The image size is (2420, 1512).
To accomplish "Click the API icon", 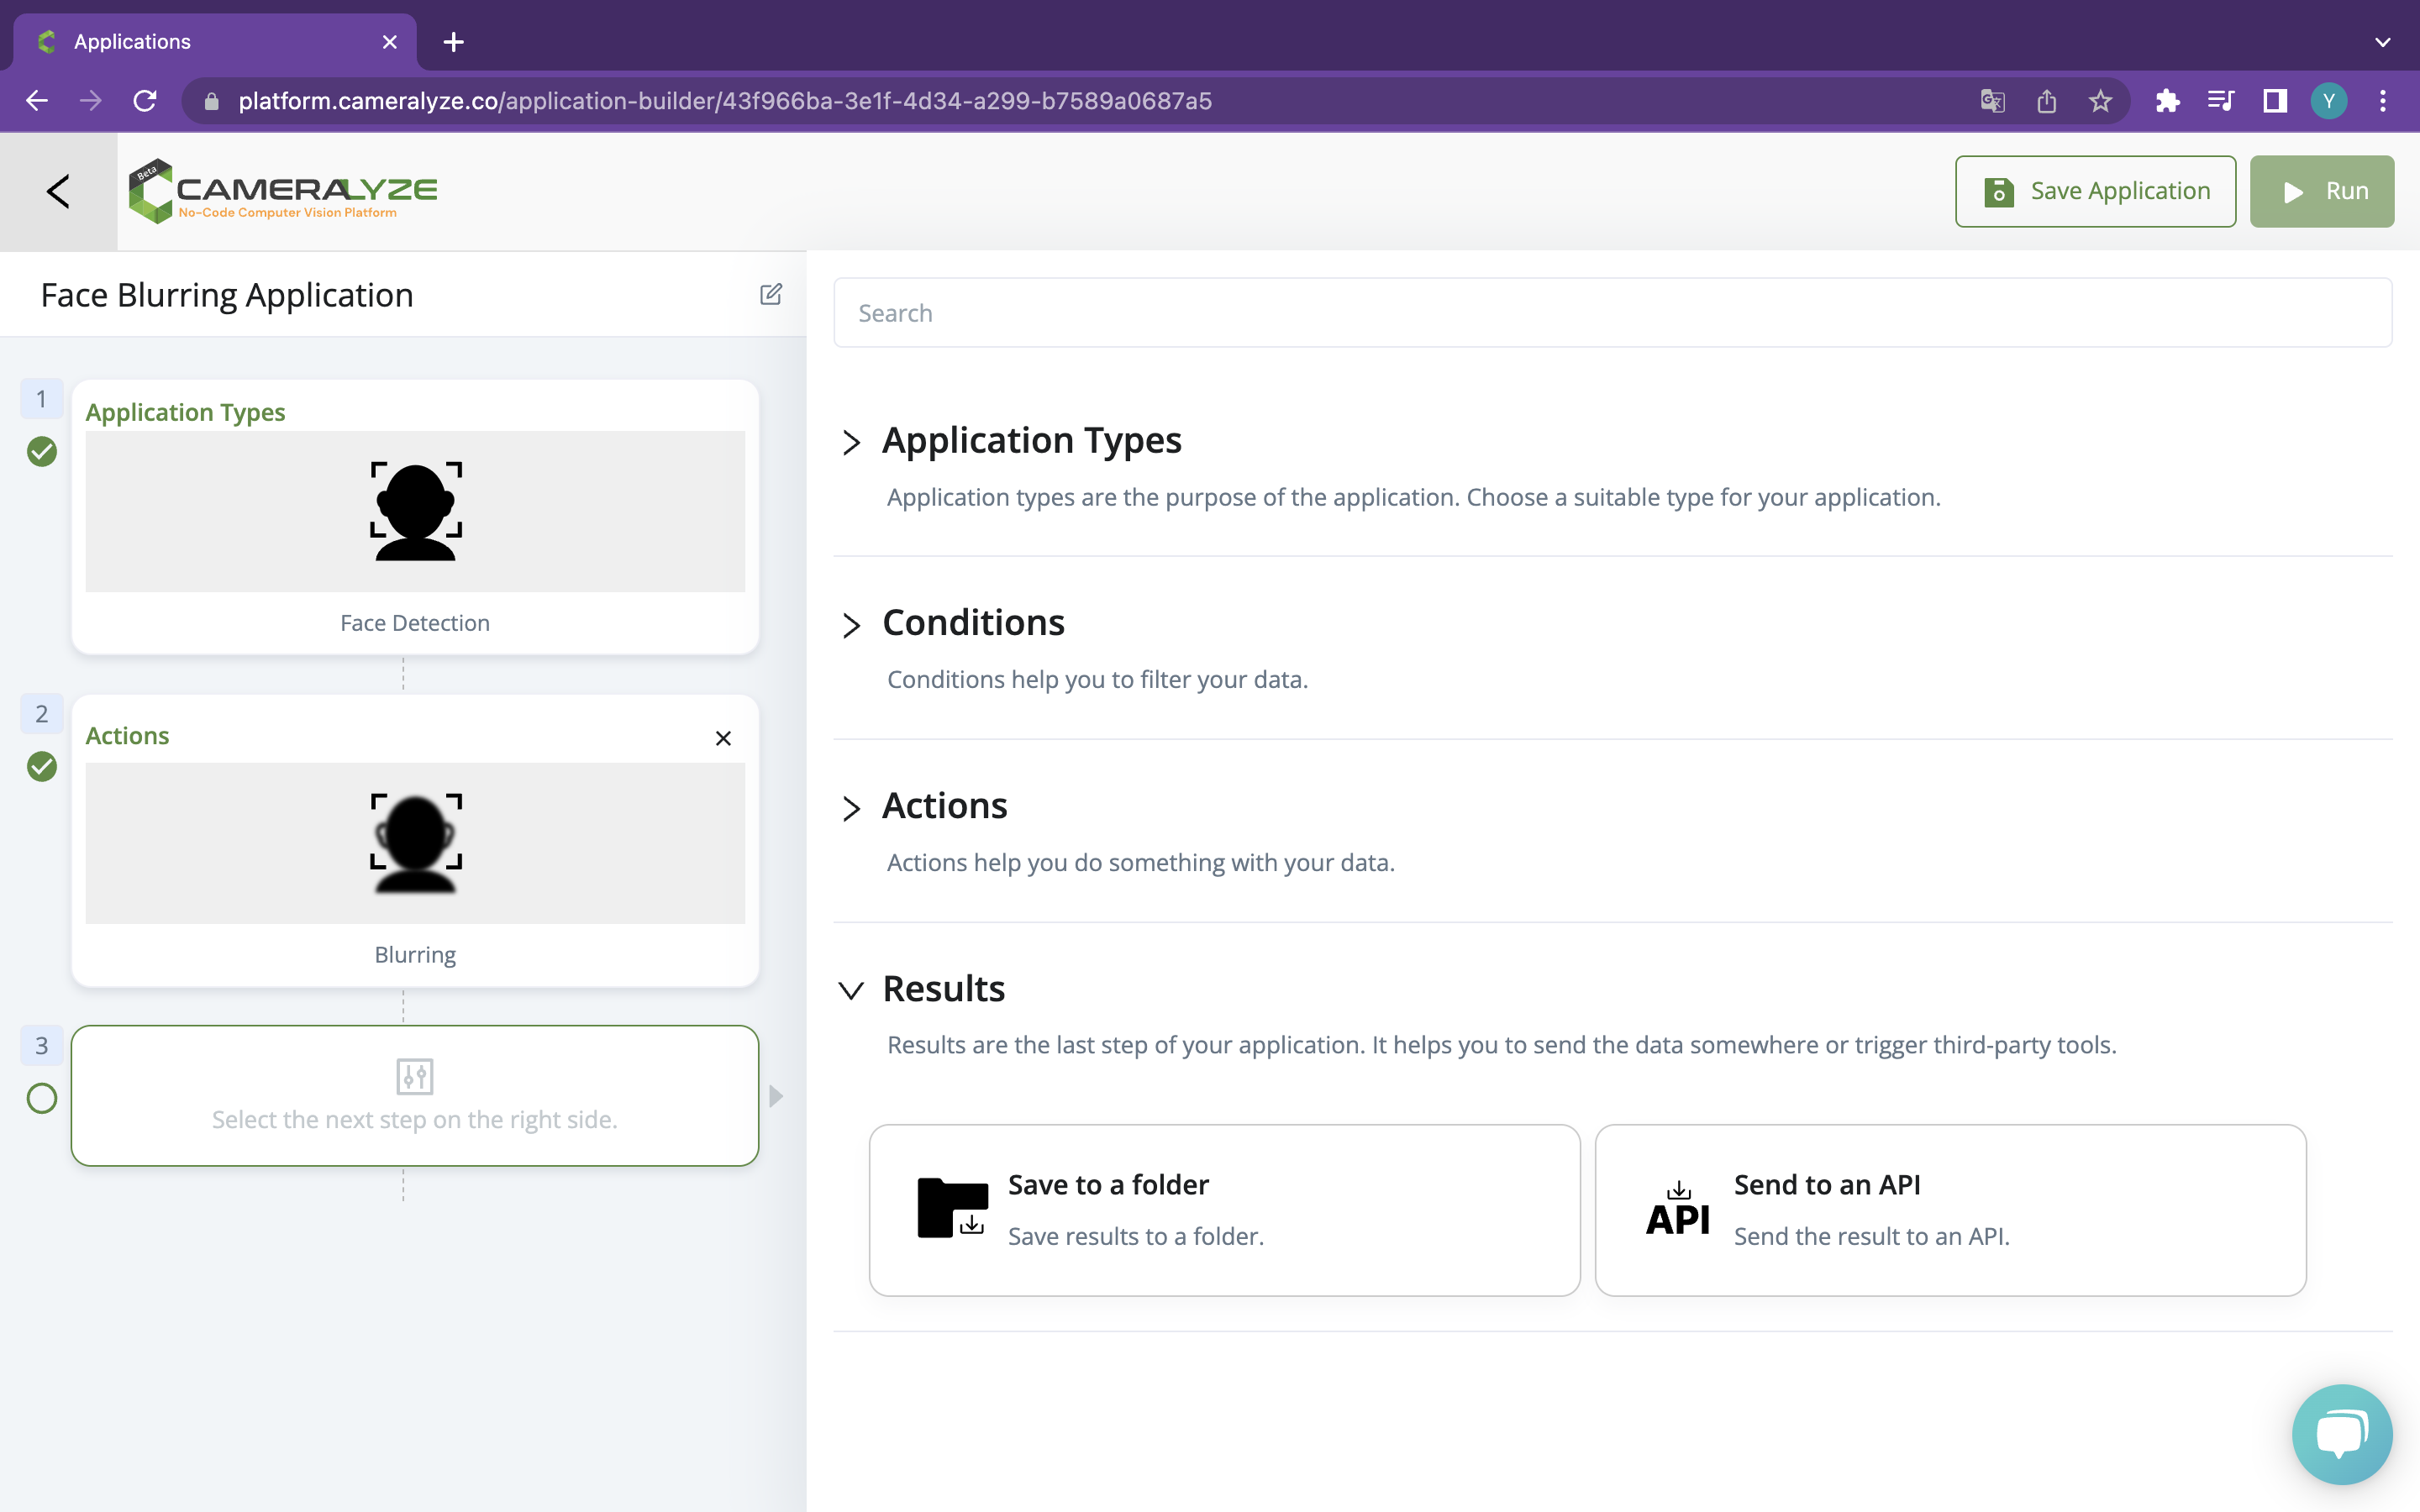I will coord(1678,1208).
